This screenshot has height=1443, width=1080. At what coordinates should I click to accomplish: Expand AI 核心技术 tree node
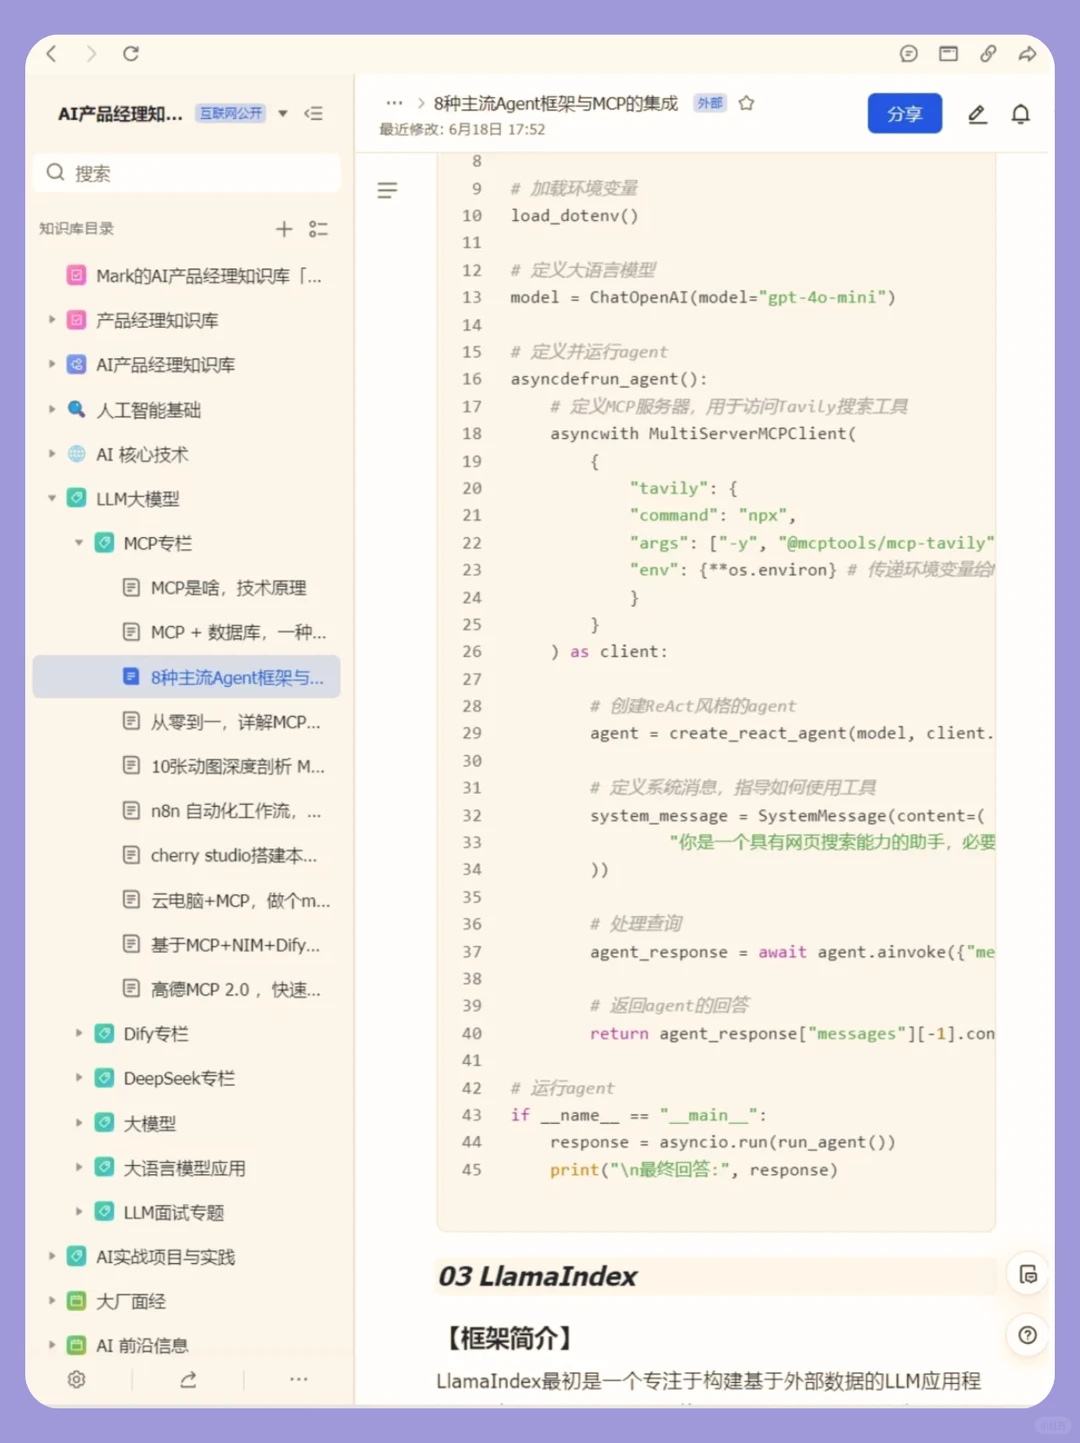pyautogui.click(x=52, y=454)
